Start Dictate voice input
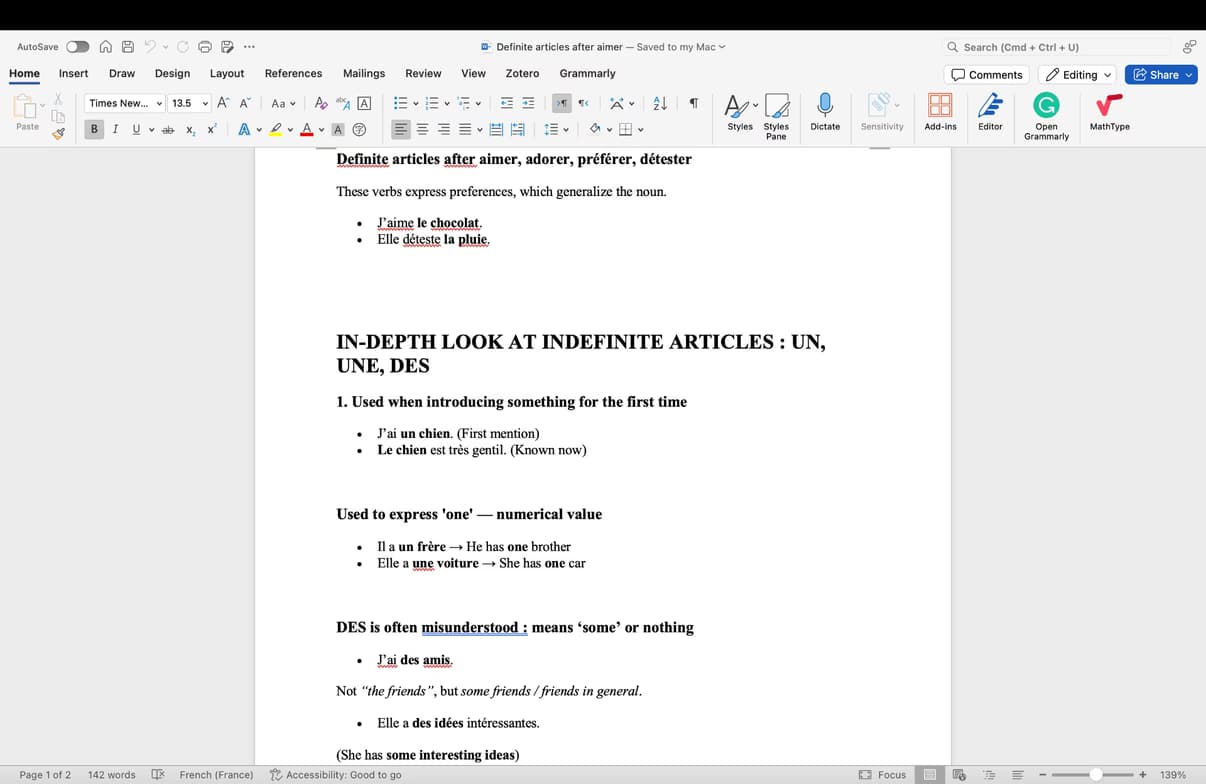This screenshot has width=1206, height=784. [x=824, y=110]
